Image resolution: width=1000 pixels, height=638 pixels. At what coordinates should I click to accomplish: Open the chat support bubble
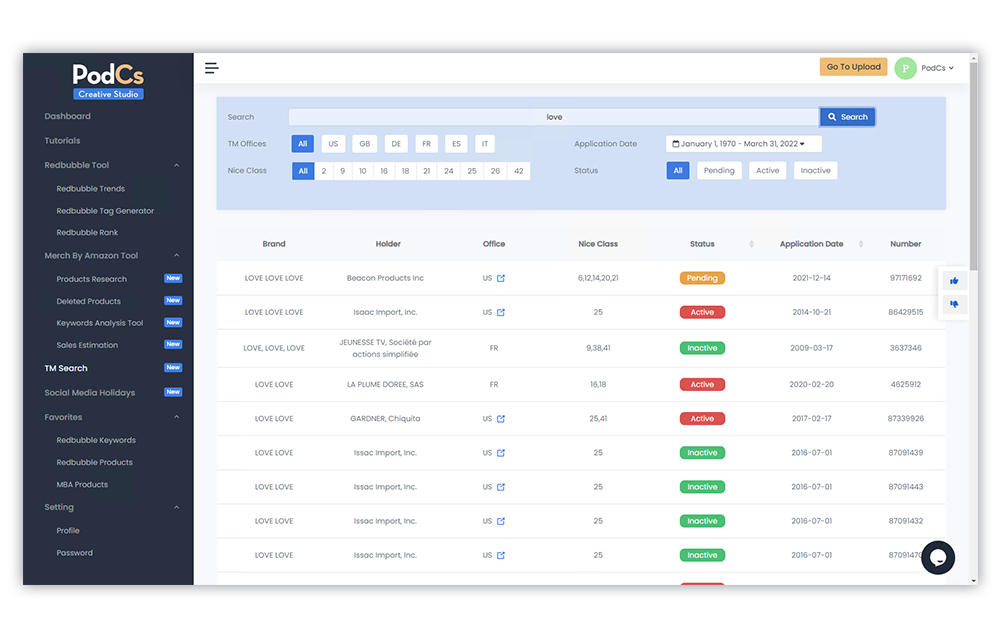coord(938,558)
